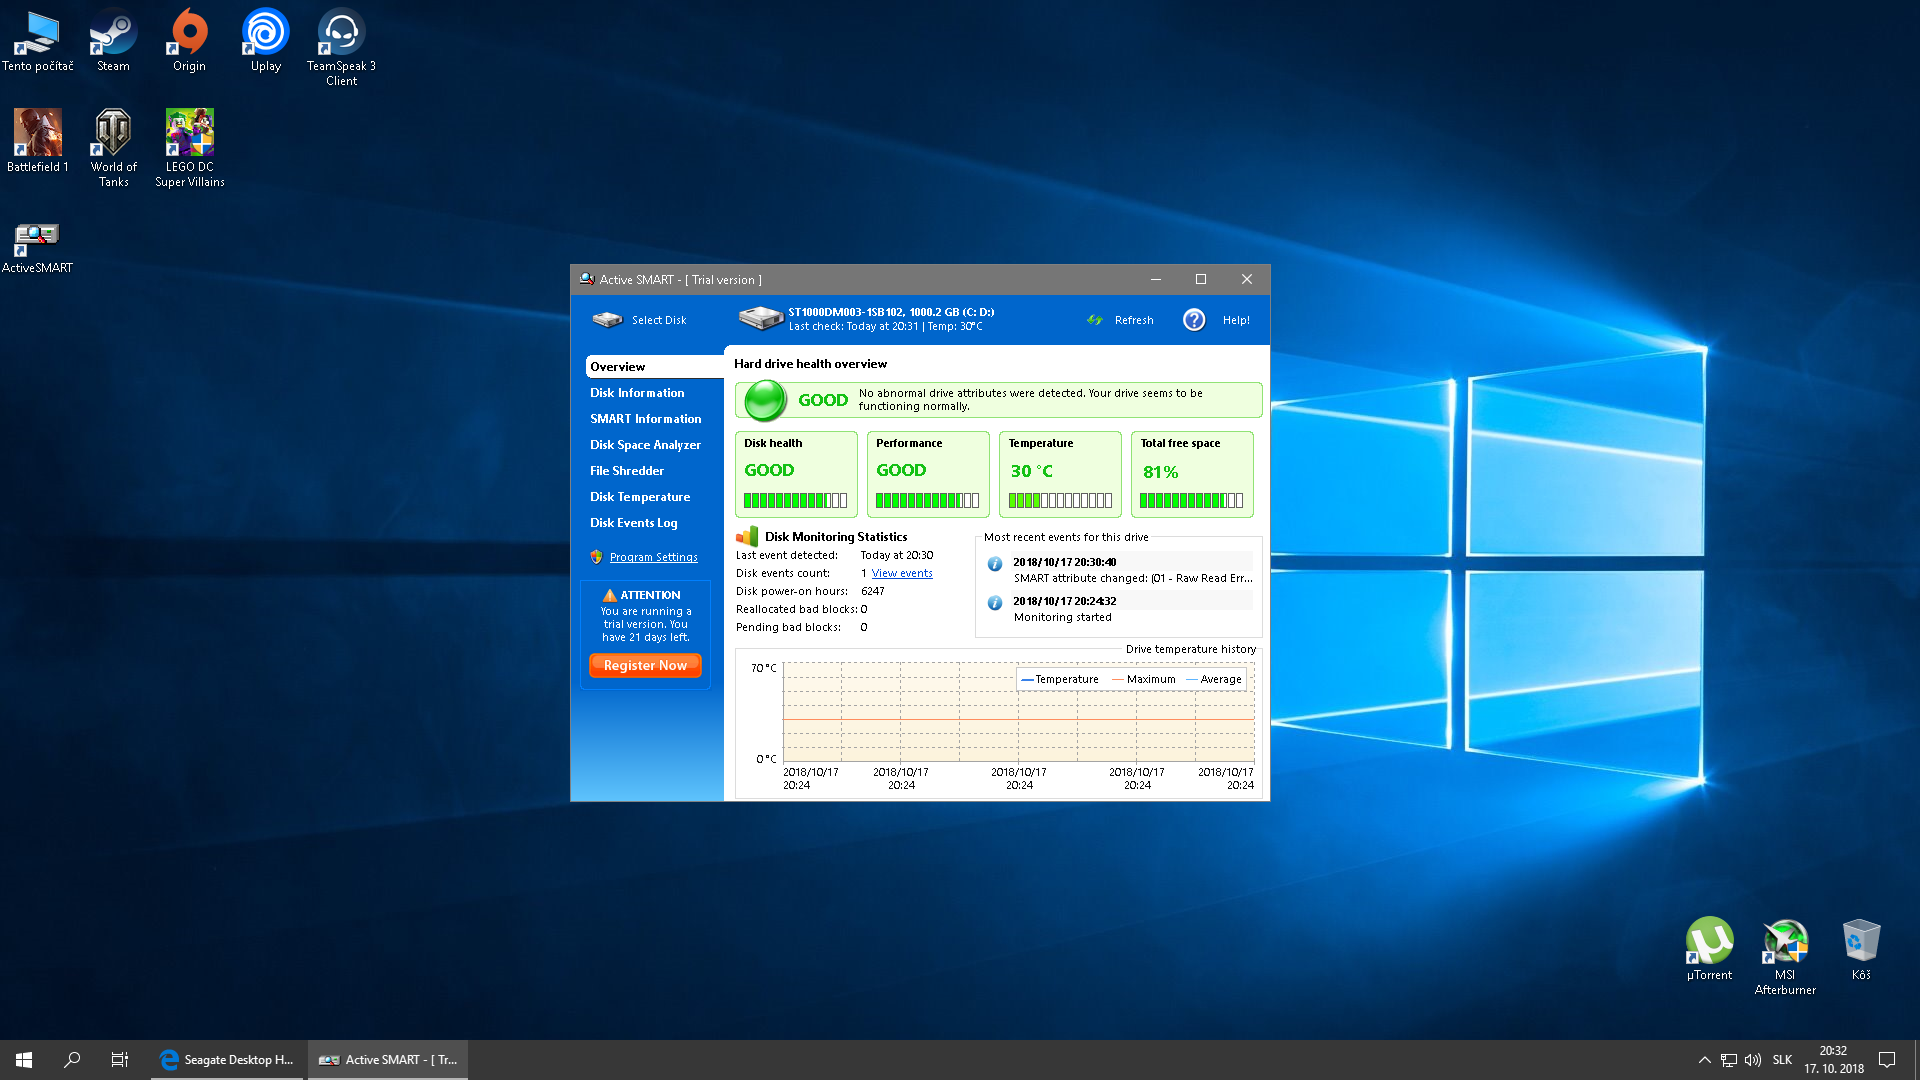Click the MSI Afterburner desktop icon
Screen dimensions: 1920x1080
pos(1785,941)
